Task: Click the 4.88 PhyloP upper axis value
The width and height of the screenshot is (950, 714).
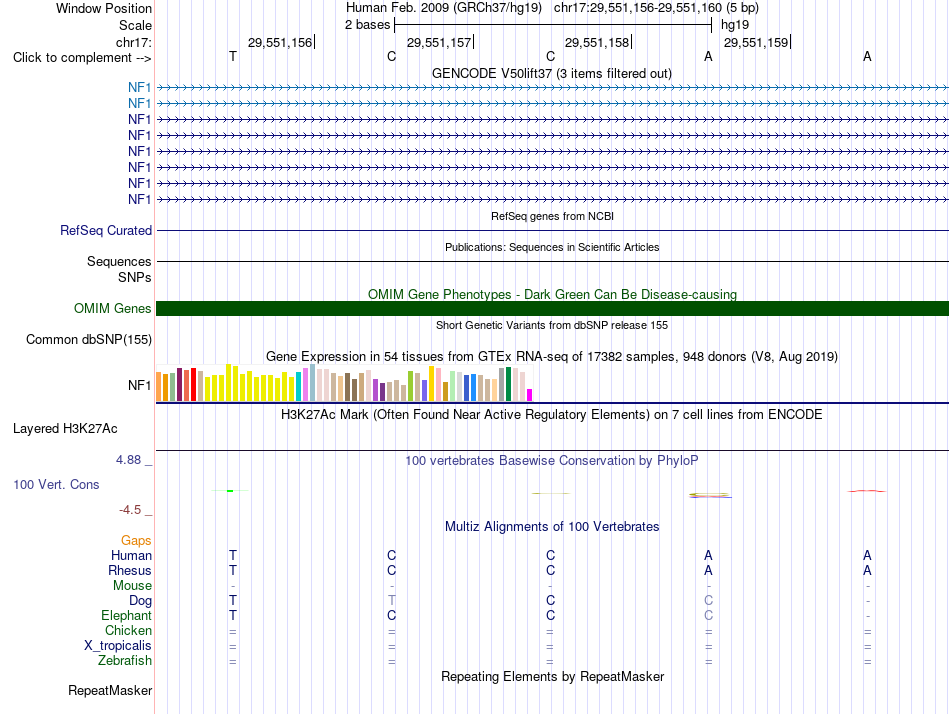Action: 128,460
